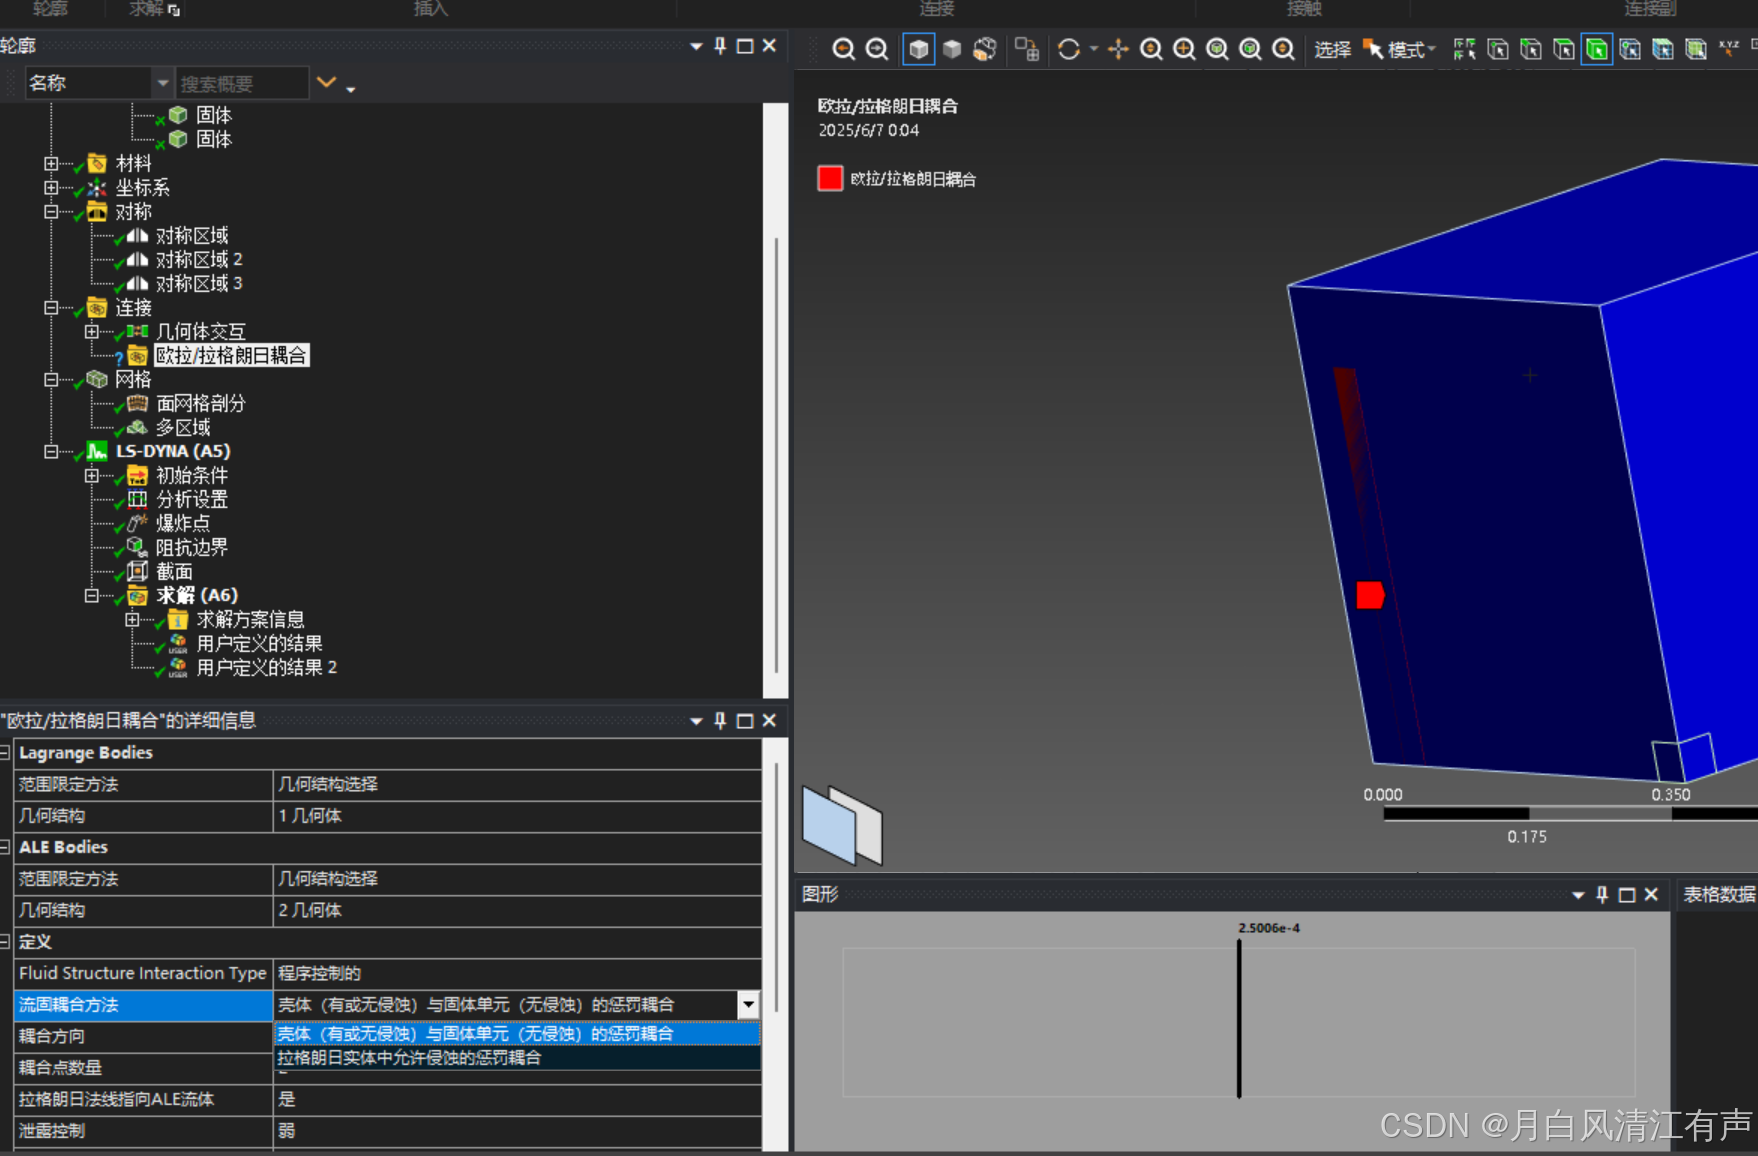Image resolution: width=1758 pixels, height=1156 pixels.
Task: Select the 爆炸点 item
Action: pos(183,523)
